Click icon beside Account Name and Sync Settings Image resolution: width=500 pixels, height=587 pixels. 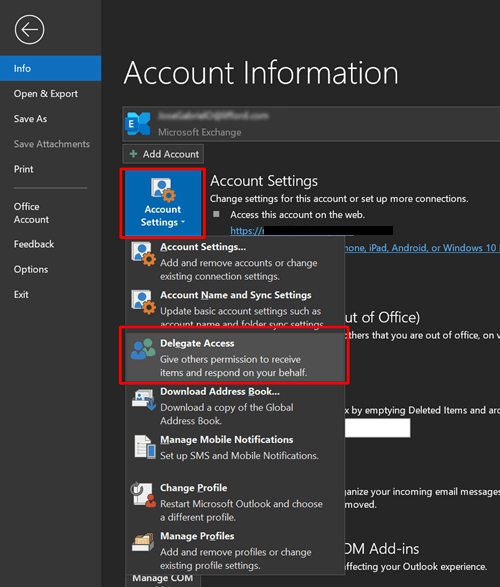pyautogui.click(x=143, y=302)
